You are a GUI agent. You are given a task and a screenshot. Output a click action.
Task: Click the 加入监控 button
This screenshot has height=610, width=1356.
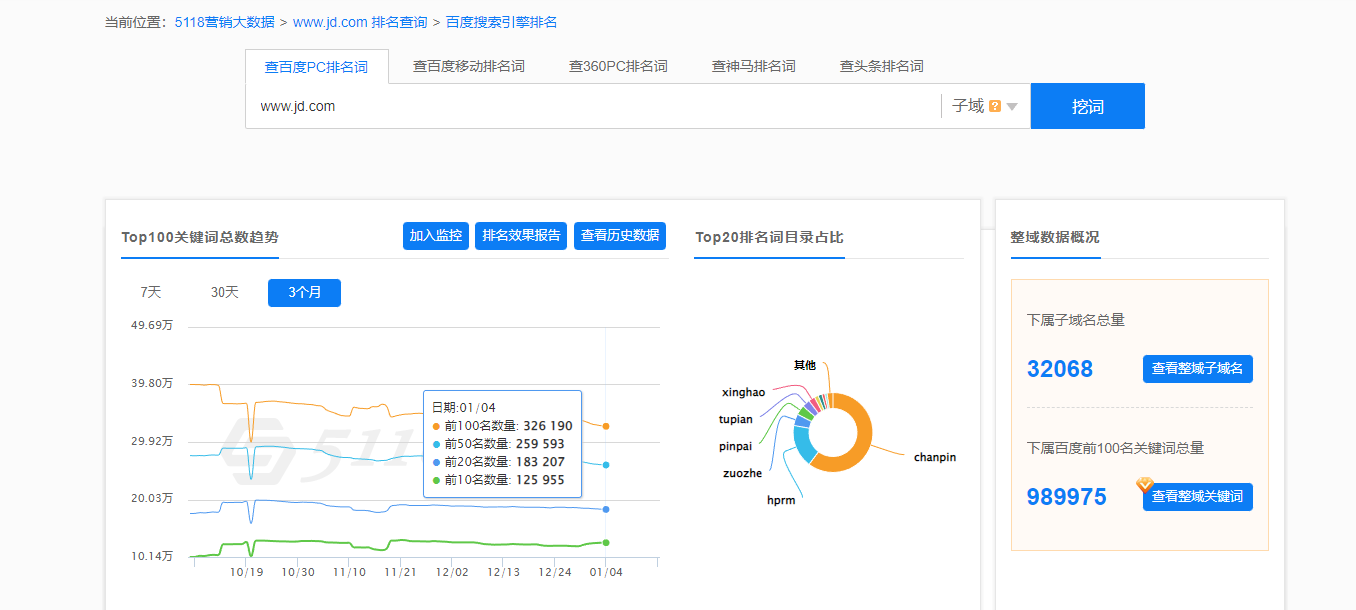click(436, 236)
